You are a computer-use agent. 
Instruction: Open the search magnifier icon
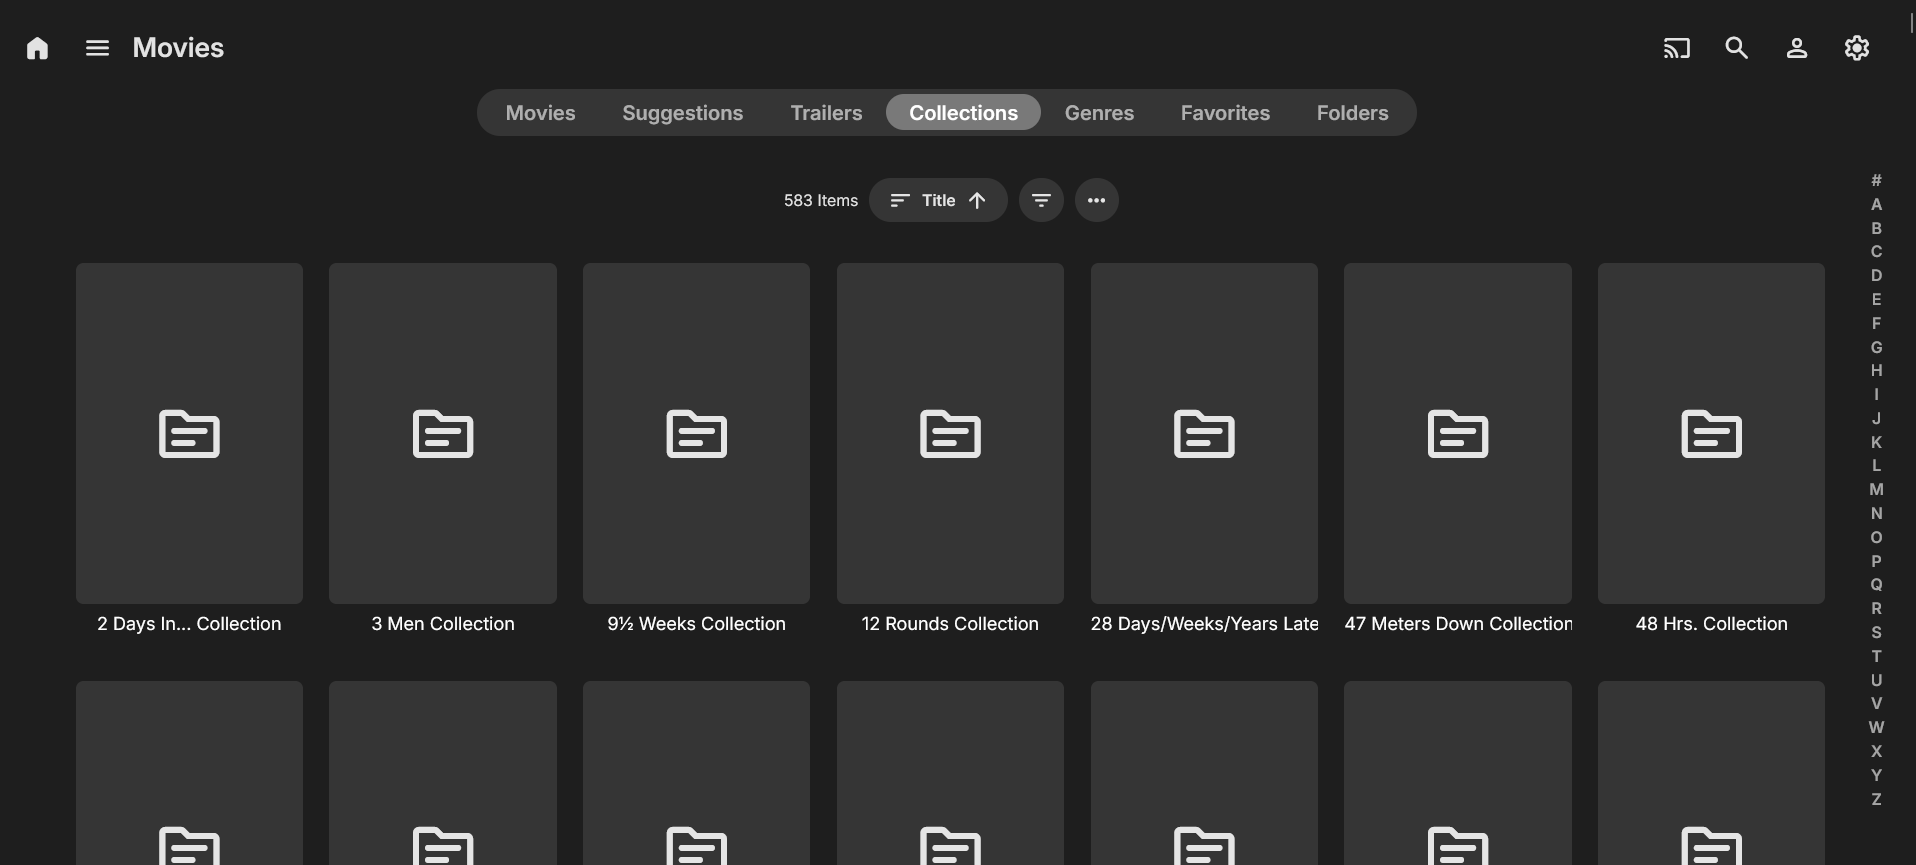point(1736,48)
